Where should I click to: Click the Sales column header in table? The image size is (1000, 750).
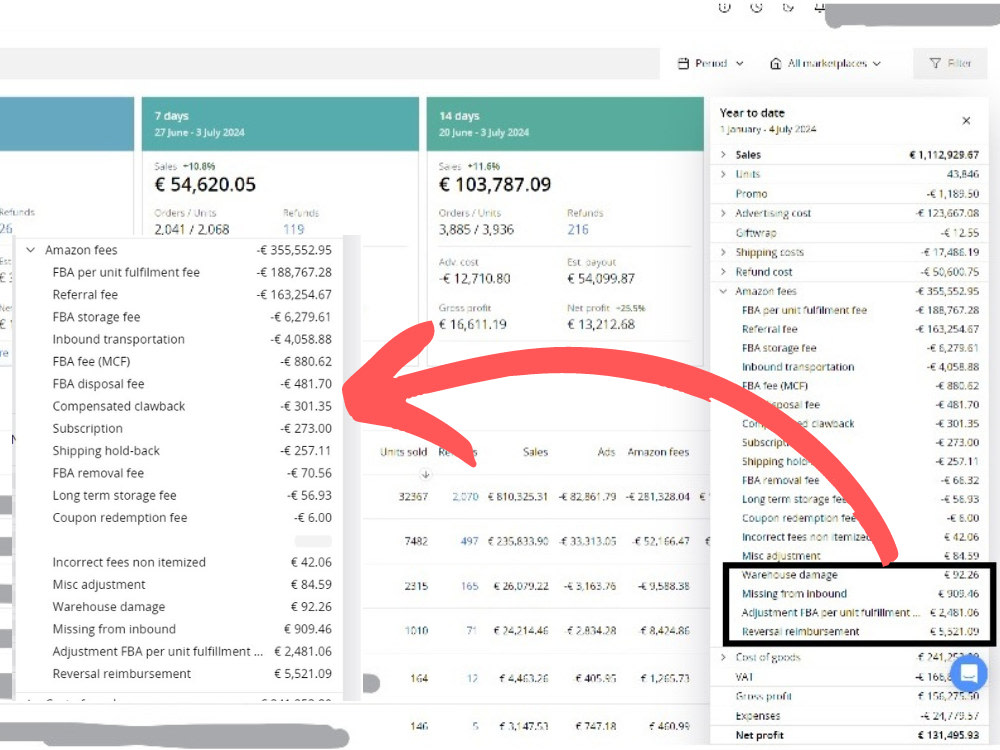click(x=535, y=452)
